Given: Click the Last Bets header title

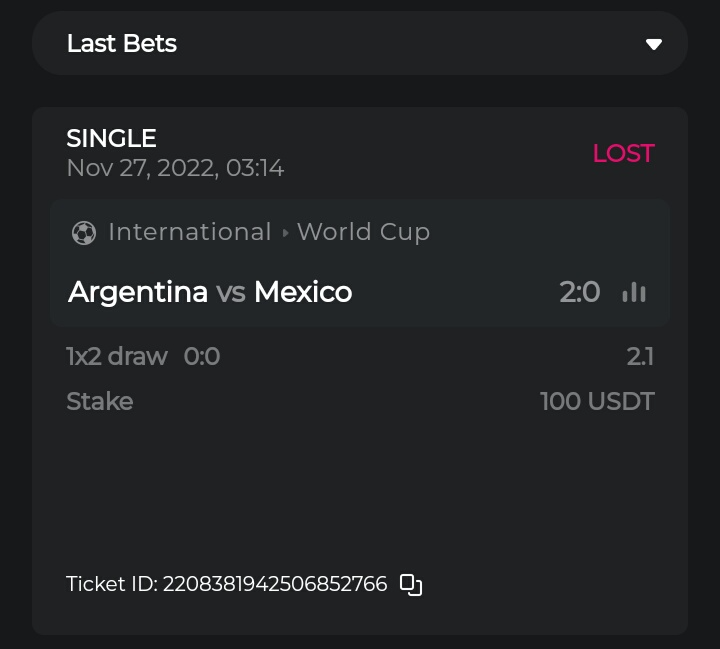Looking at the screenshot, I should click(122, 44).
